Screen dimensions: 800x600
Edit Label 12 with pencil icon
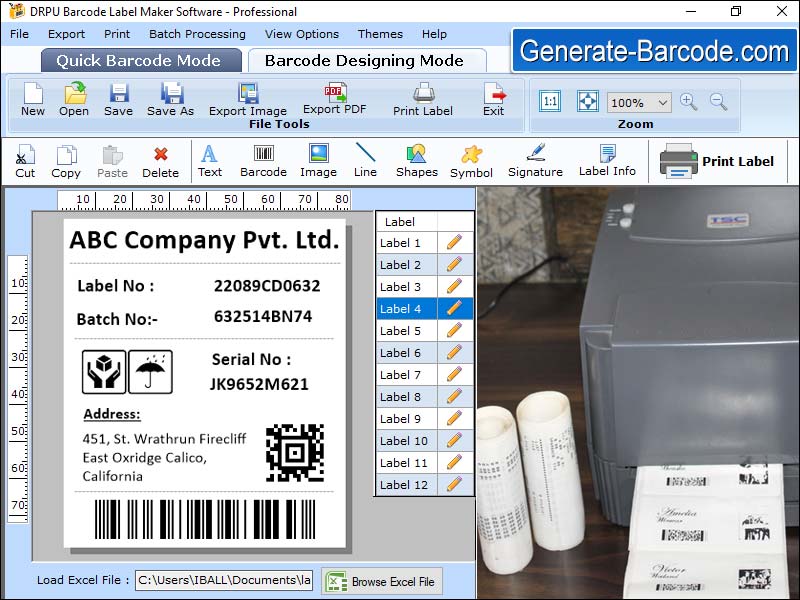point(454,484)
